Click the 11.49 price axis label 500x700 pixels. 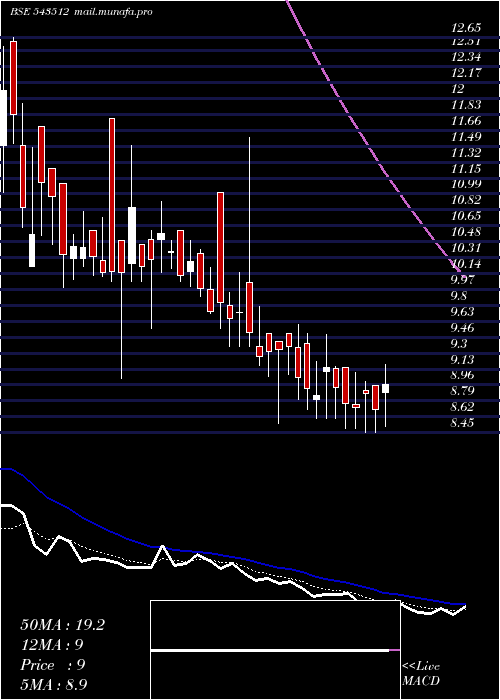point(467,137)
